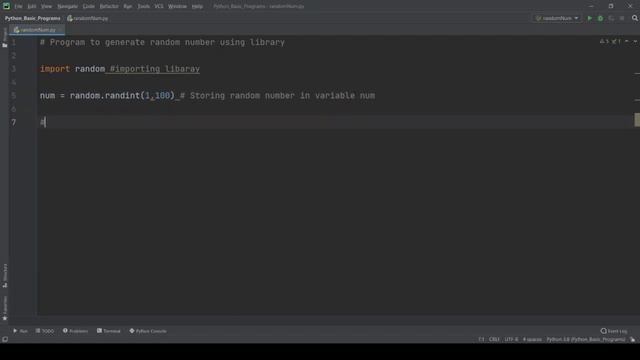
Task: Open the Structure tool window sidebar button
Action: click(x=5, y=276)
